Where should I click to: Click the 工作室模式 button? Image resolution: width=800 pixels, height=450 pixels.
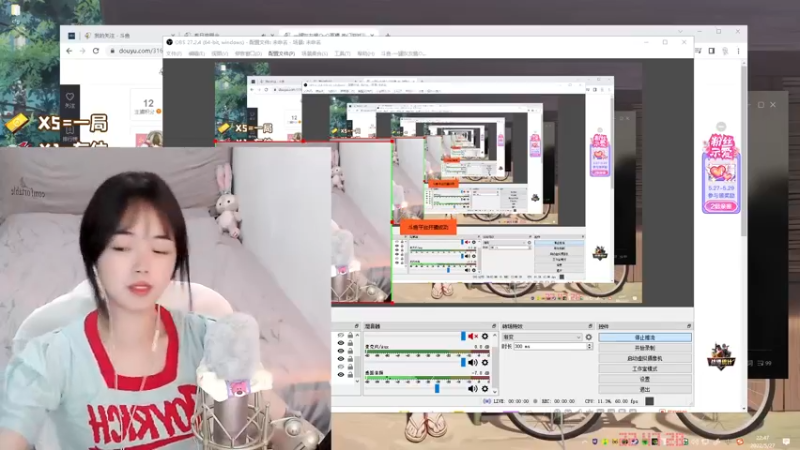click(645, 368)
